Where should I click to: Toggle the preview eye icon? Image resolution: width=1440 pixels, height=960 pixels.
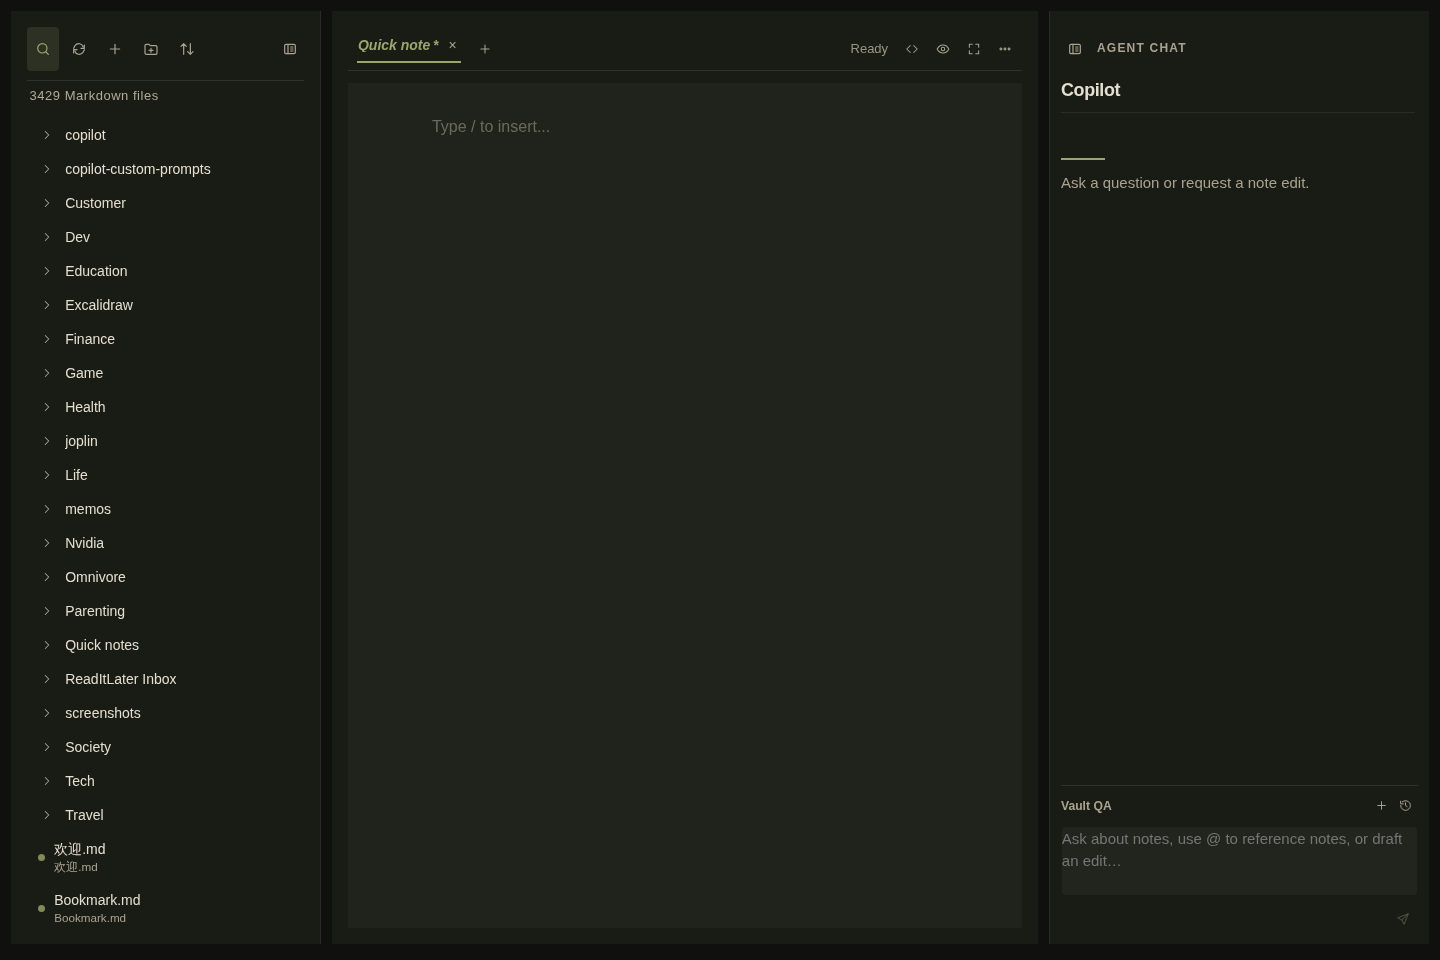[943, 49]
